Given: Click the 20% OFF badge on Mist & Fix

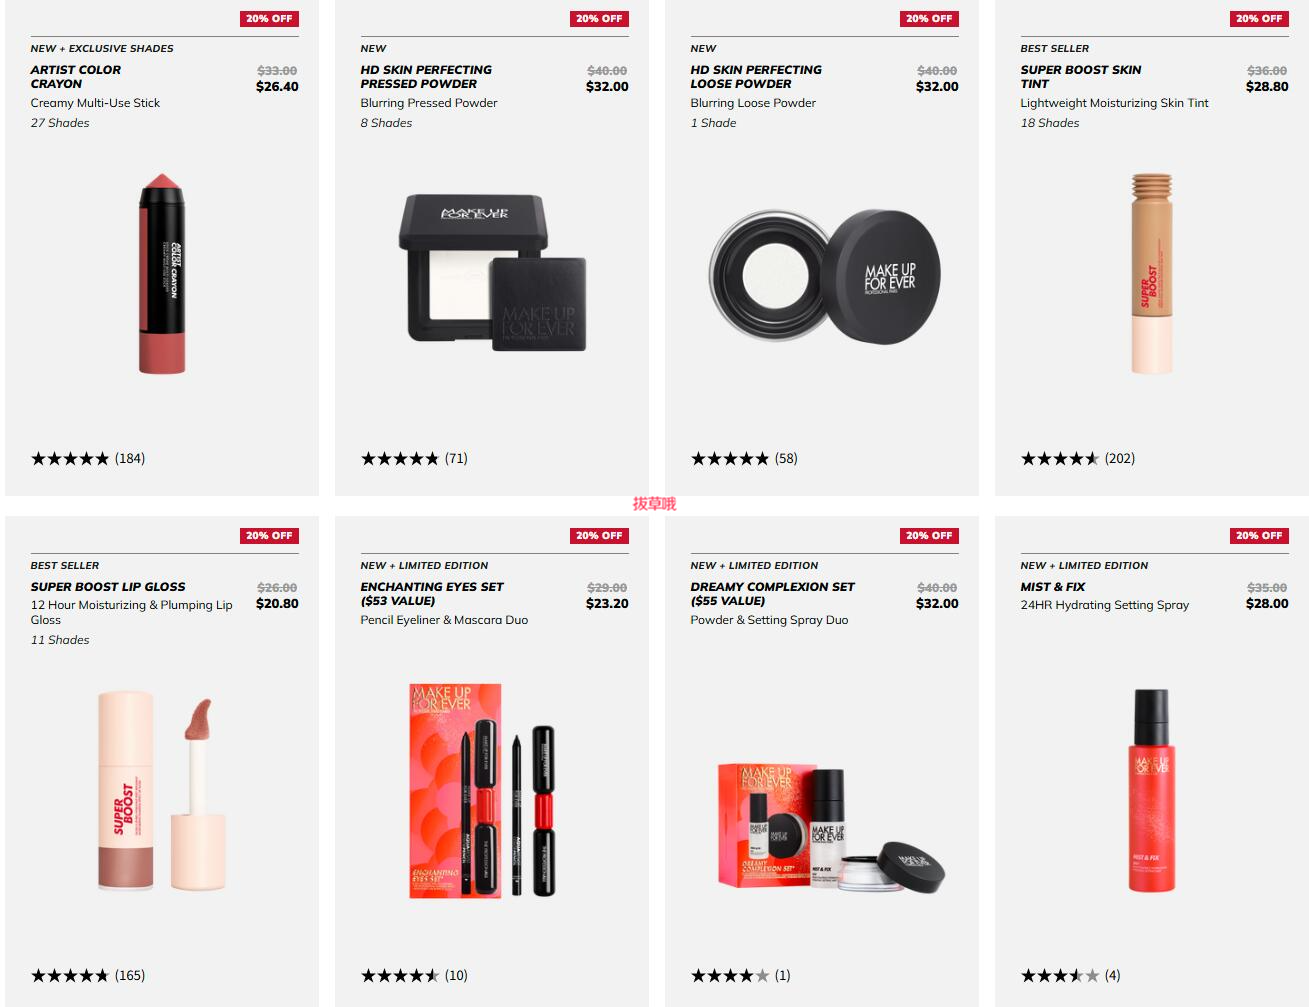Looking at the screenshot, I should tap(1259, 536).
